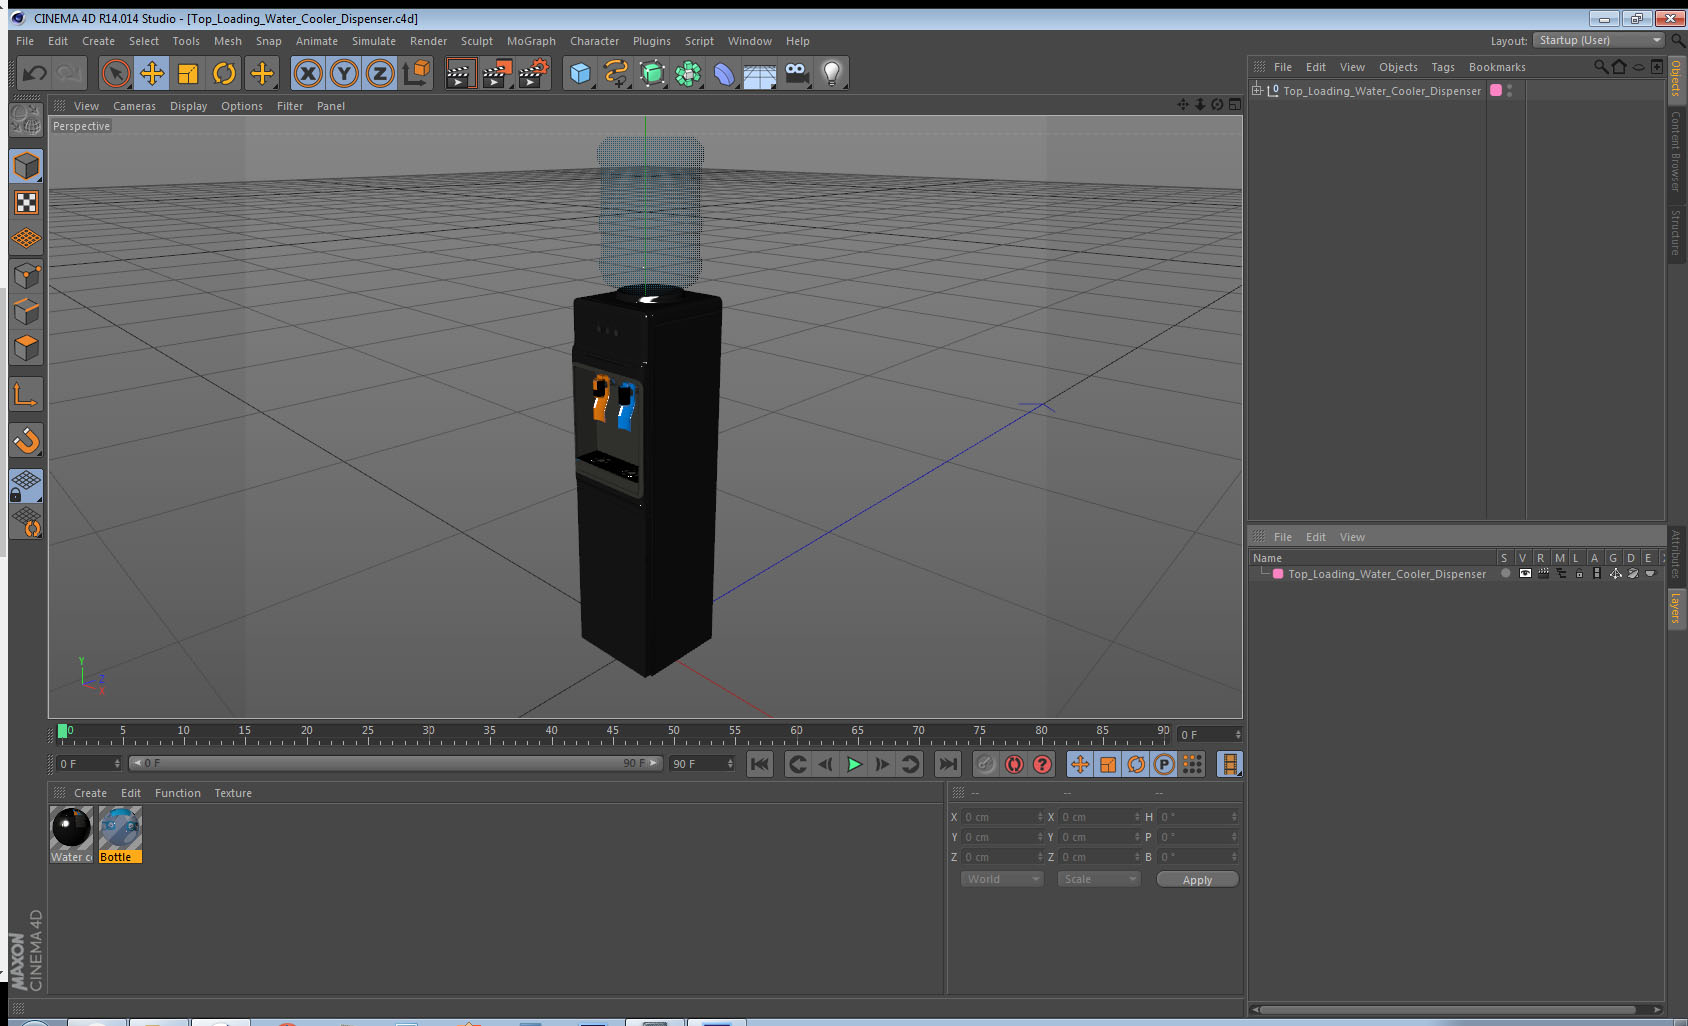Click the Undo arrow icon
Viewport: 1688px width, 1026px height.
(x=35, y=73)
